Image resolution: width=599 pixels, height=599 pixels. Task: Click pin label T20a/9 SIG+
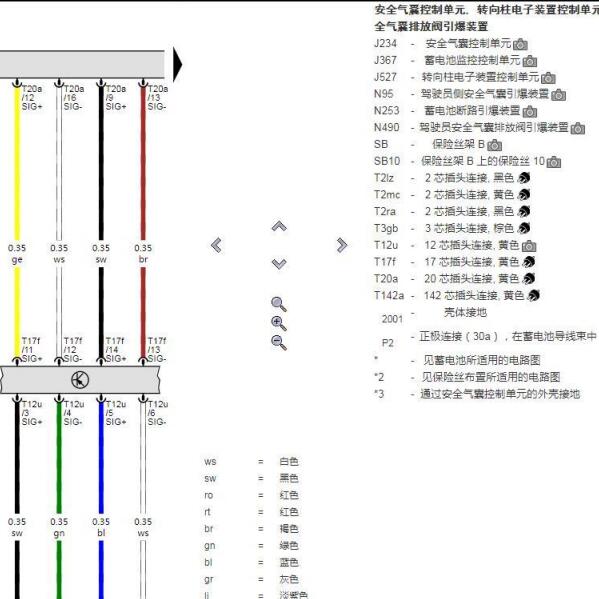point(116,97)
